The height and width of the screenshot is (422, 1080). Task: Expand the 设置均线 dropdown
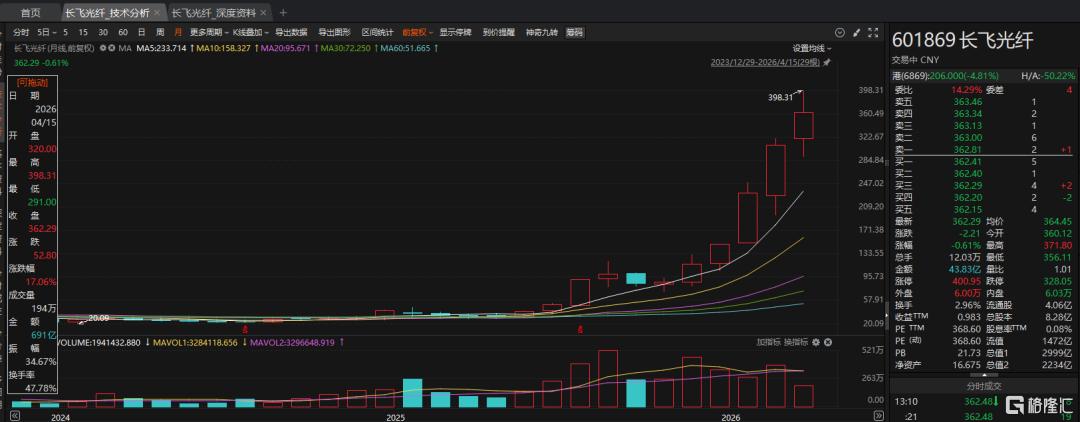[x=812, y=48]
